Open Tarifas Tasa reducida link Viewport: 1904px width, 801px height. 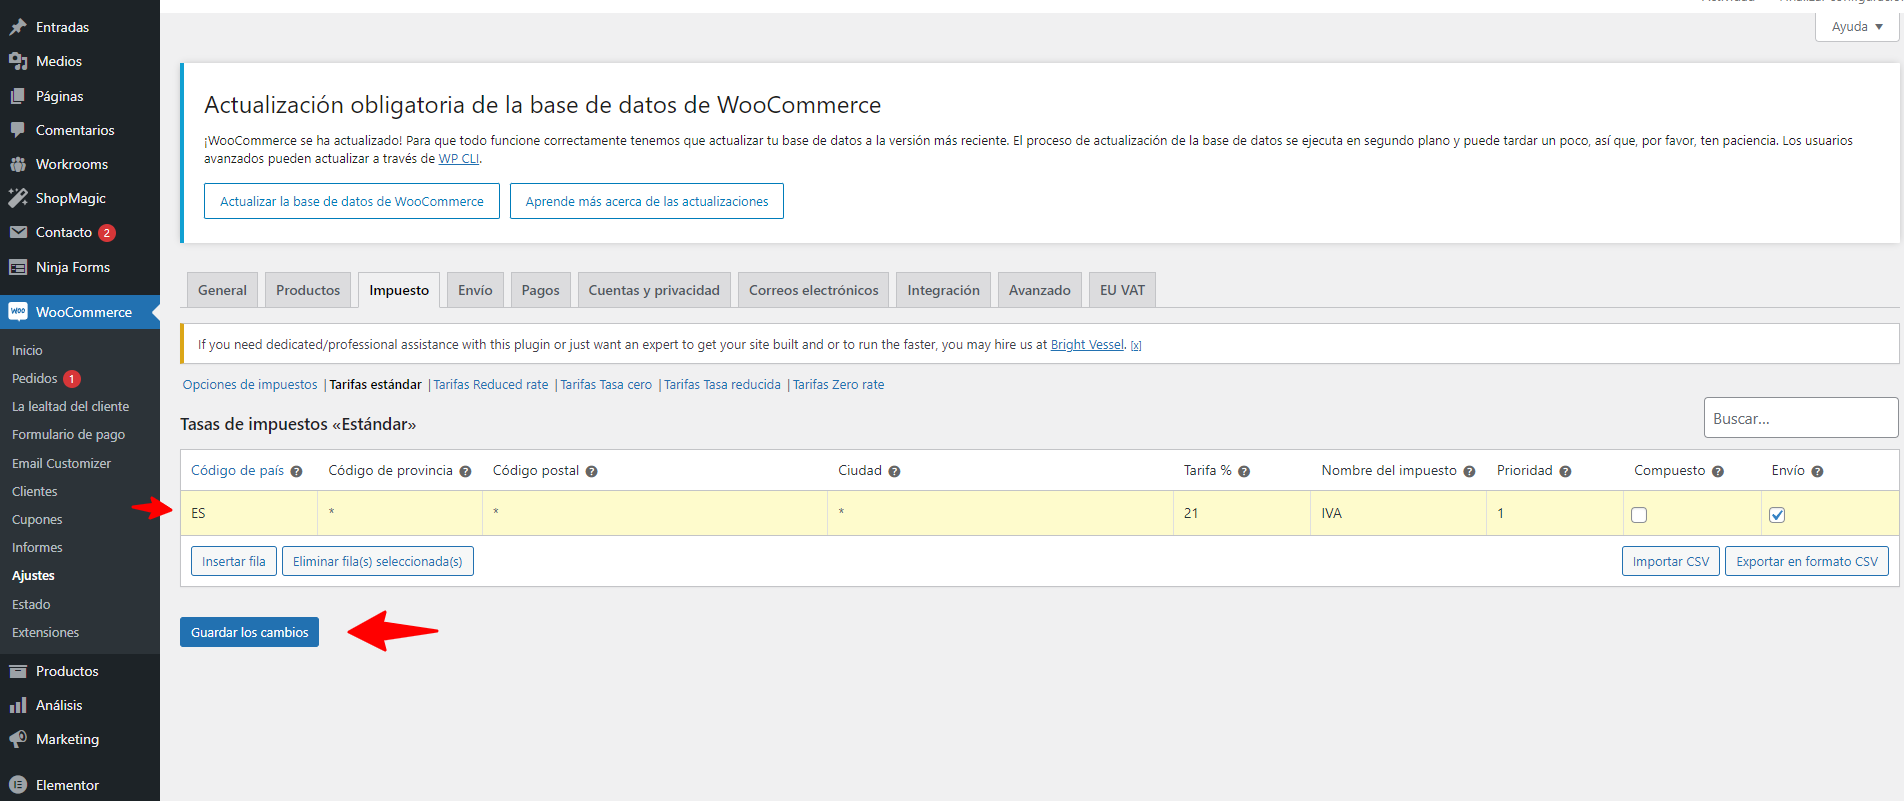(722, 385)
